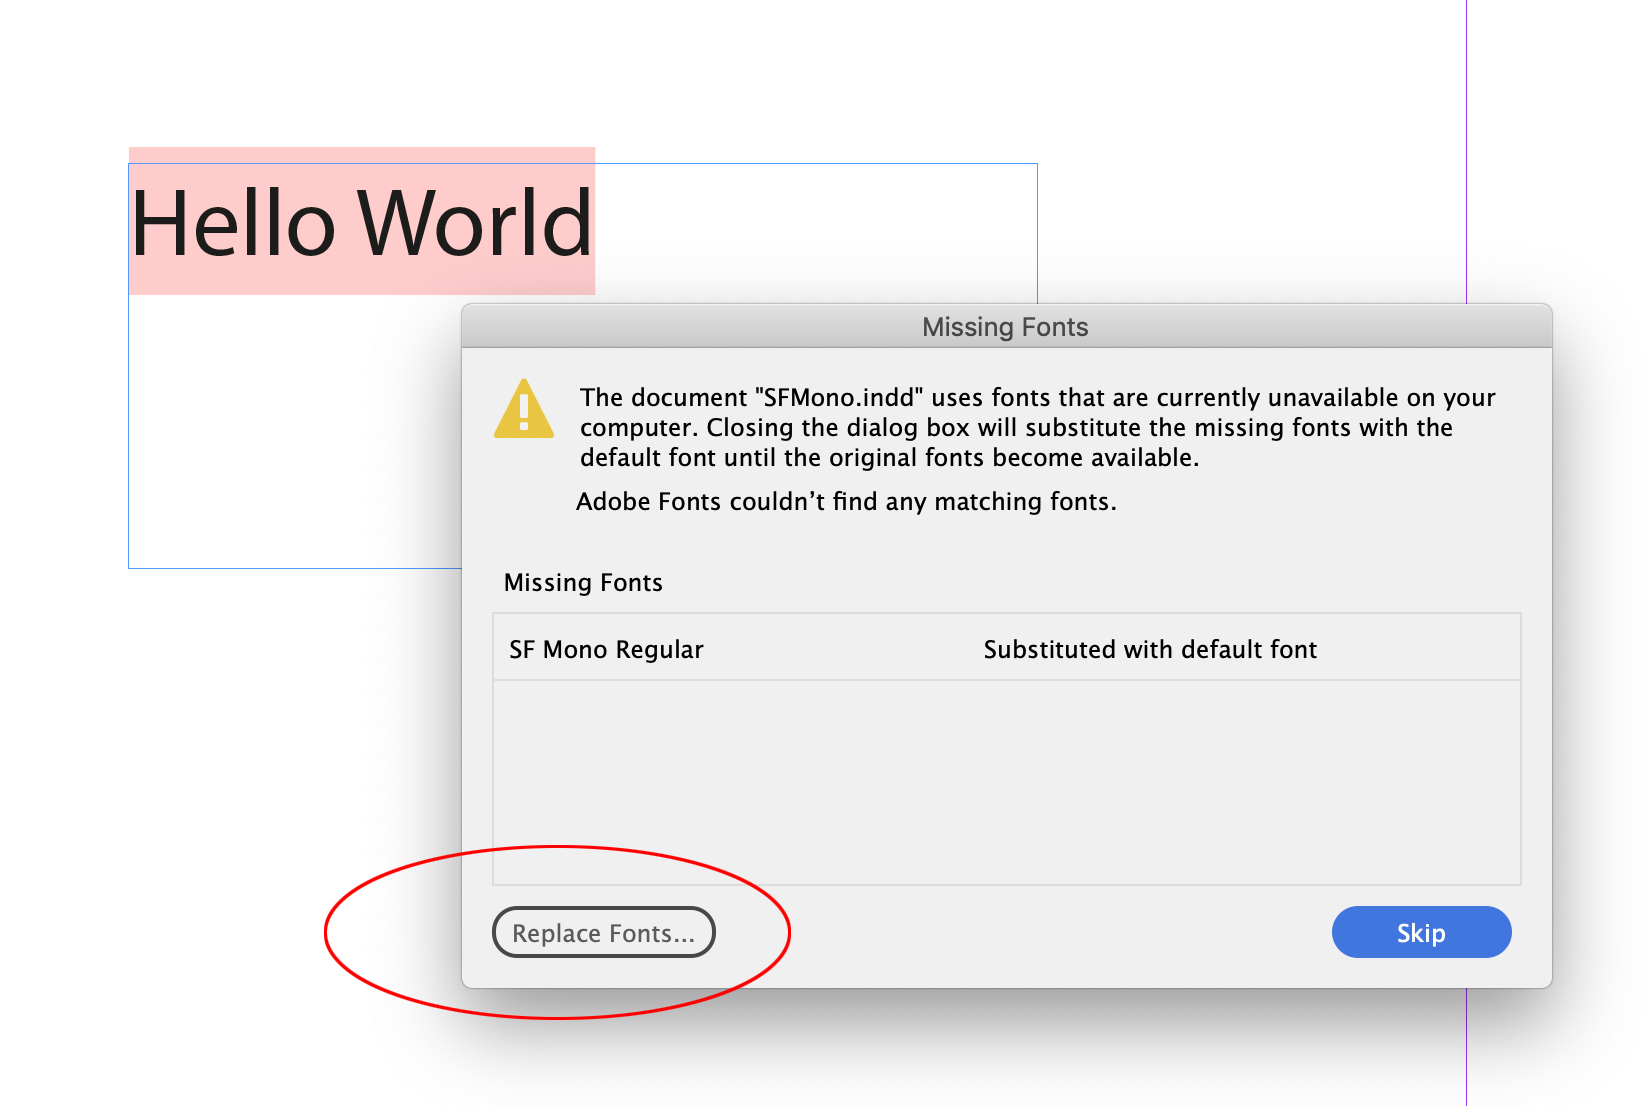Click the yellow warning triangle icon

[523, 410]
